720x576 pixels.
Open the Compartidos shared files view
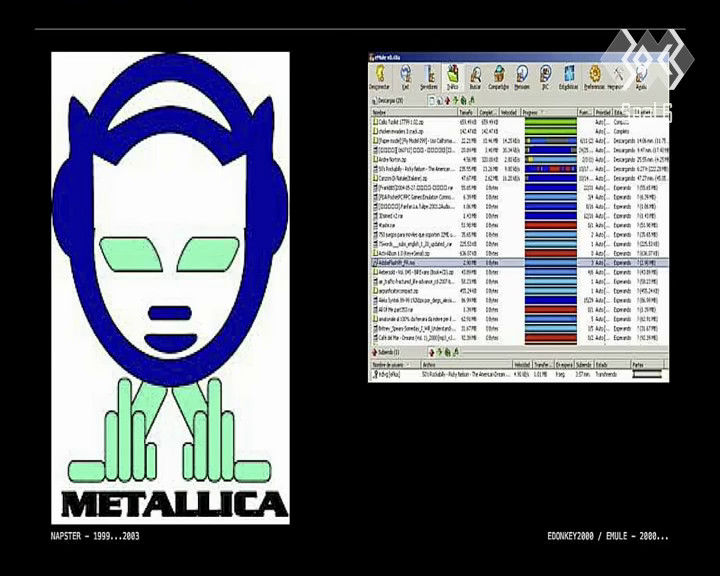(x=498, y=77)
